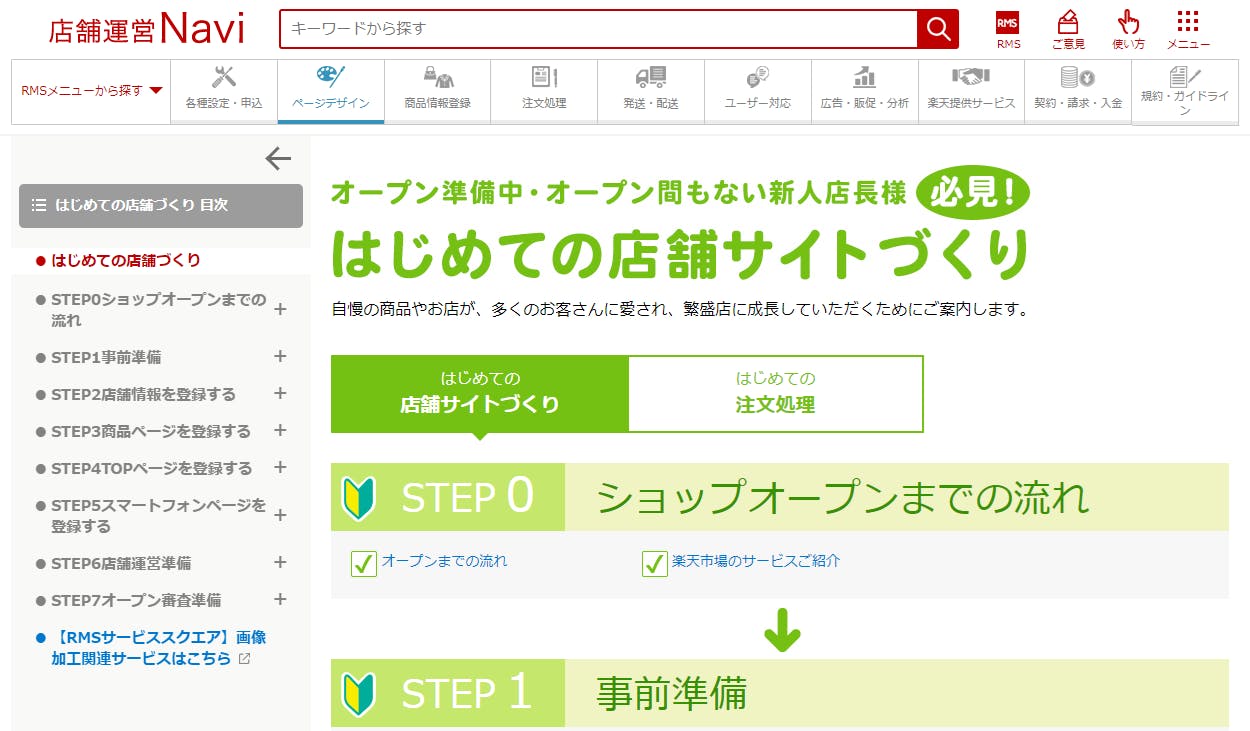Open the RMS icon link
Viewport: 1250px width, 731px height.
[x=1008, y=29]
